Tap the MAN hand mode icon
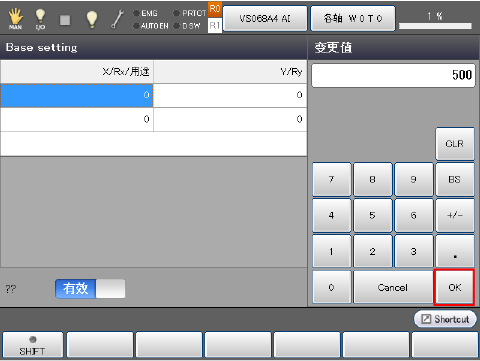This screenshot has height=361, width=480. (x=15, y=19)
